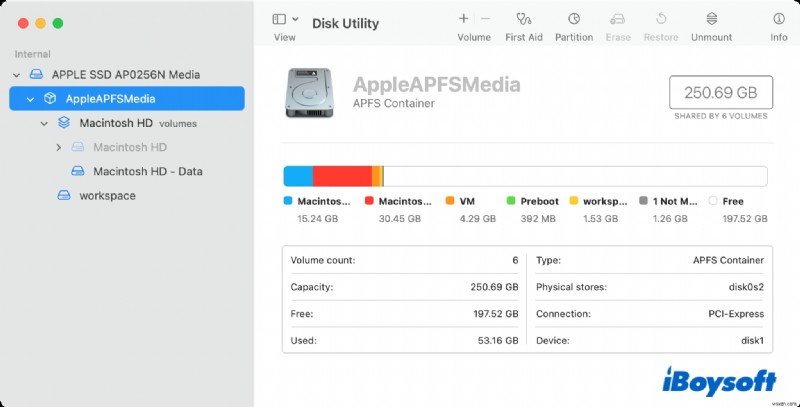Select Macintosh HD volumes group row

(127, 123)
